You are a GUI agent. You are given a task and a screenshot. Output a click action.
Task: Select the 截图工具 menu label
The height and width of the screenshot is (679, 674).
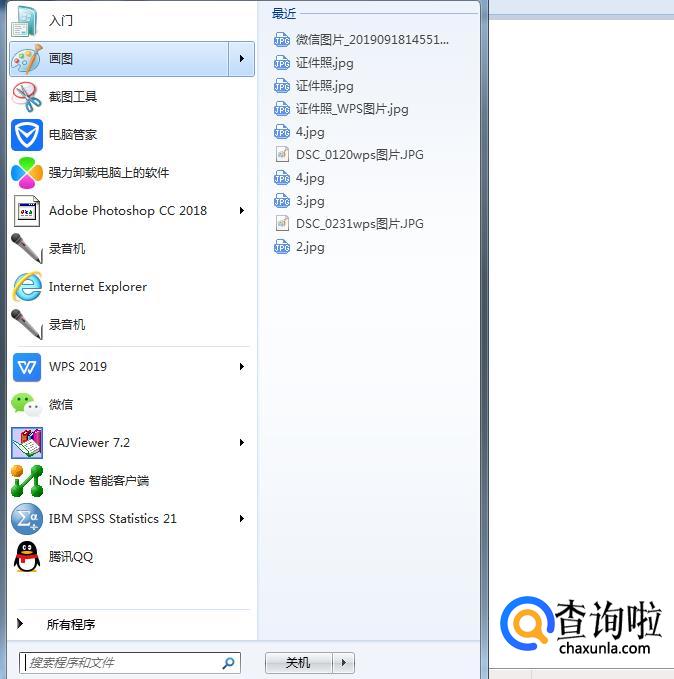point(73,97)
